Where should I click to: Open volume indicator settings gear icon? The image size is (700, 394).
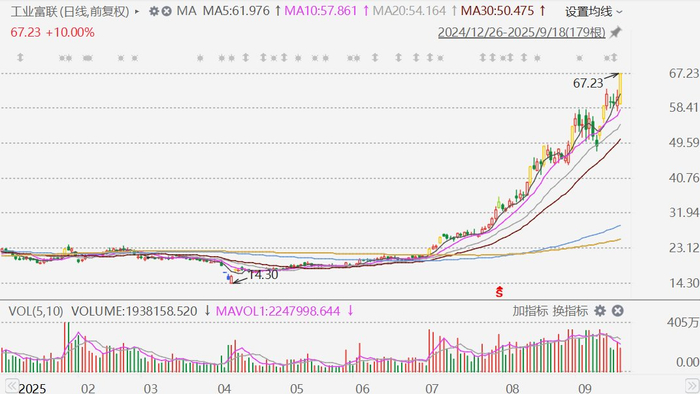click(600, 311)
